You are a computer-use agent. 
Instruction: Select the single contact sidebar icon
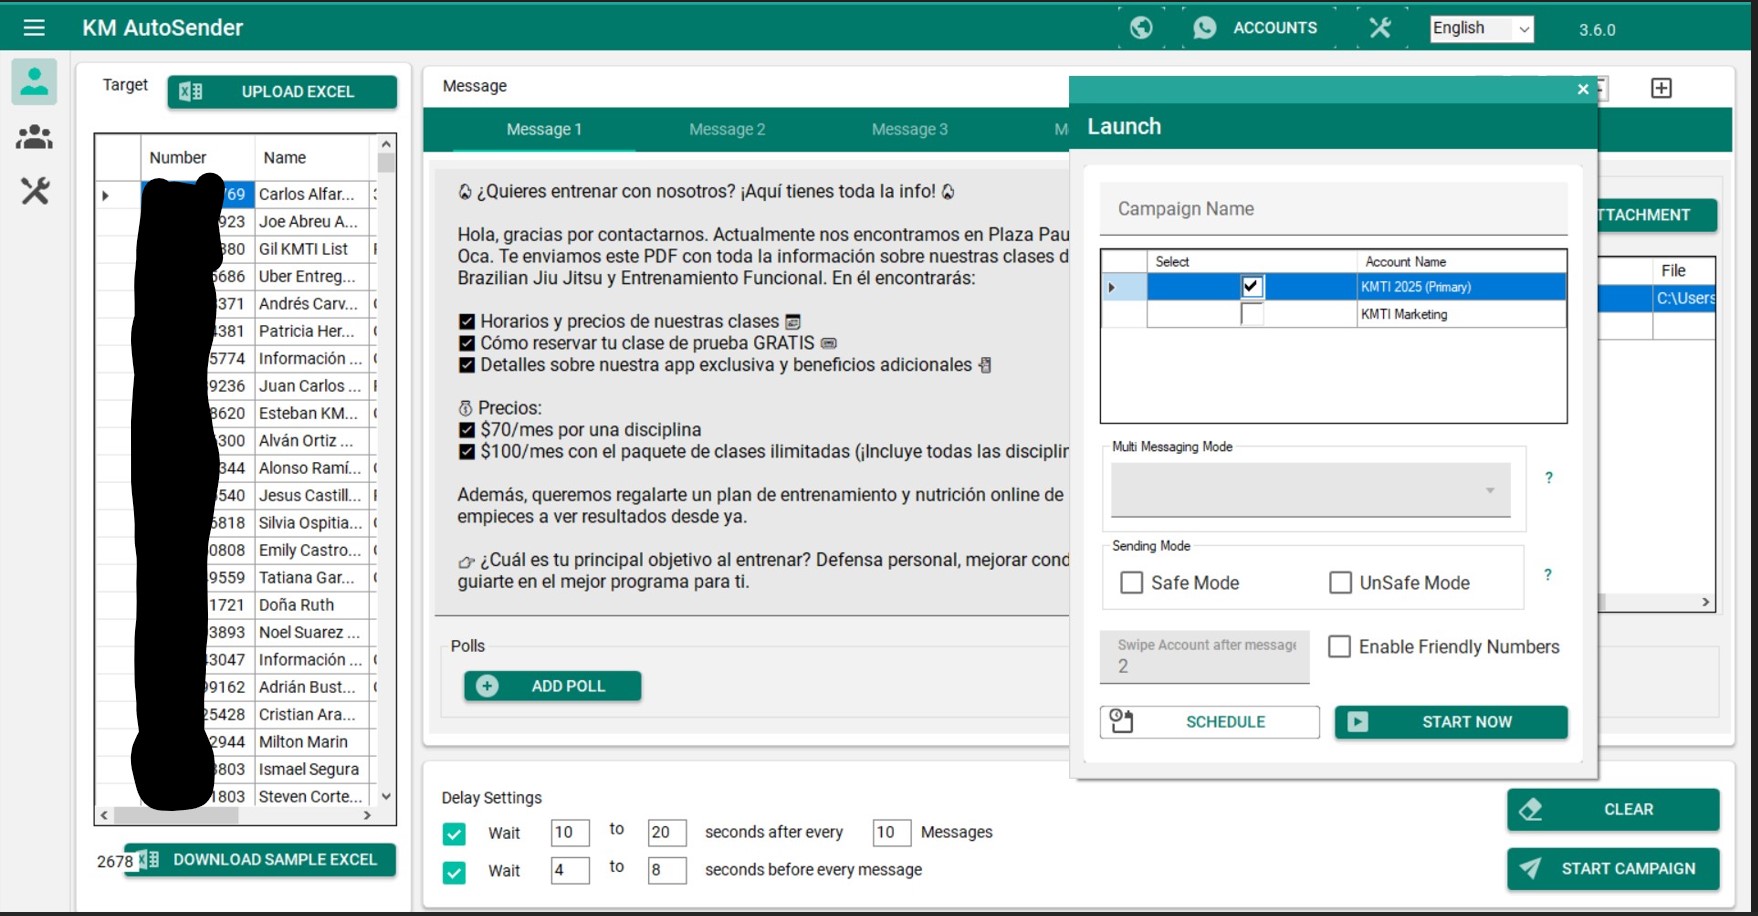pyautogui.click(x=34, y=81)
